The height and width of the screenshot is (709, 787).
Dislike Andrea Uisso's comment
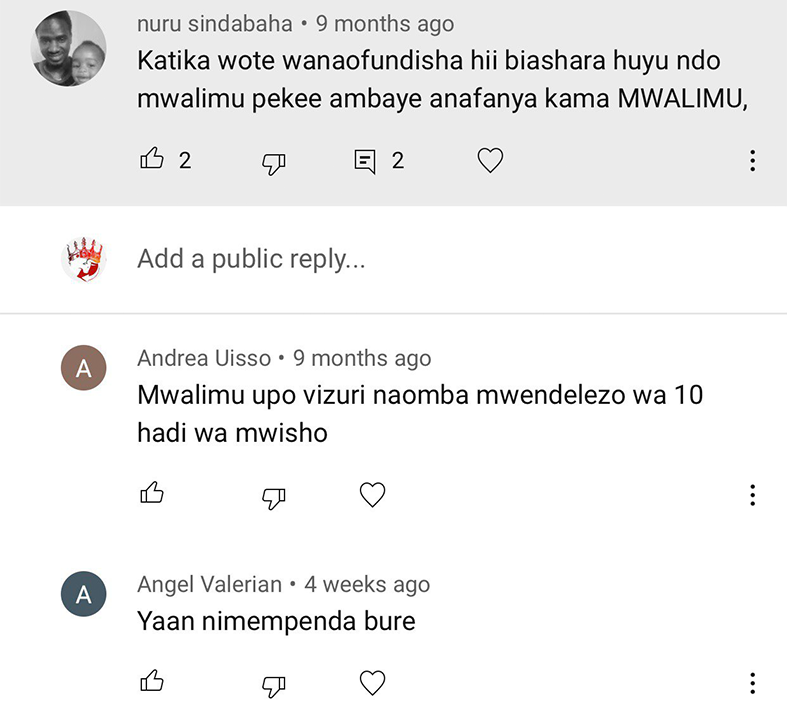coord(273,495)
